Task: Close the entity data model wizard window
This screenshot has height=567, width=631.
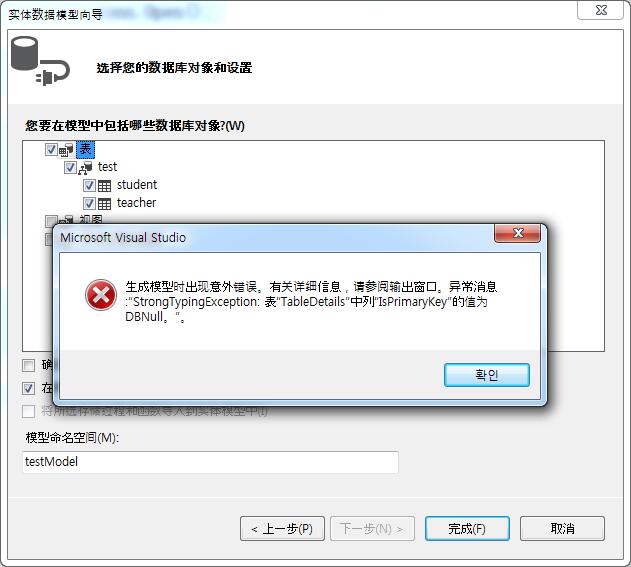Action: (600, 10)
